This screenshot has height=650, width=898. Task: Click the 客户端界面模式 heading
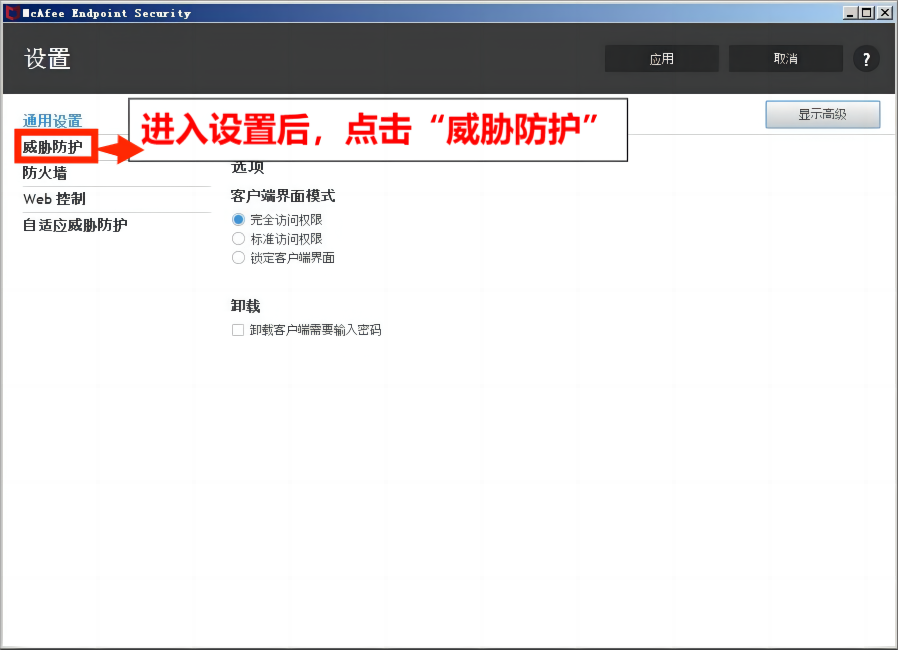pyautogui.click(x=283, y=196)
